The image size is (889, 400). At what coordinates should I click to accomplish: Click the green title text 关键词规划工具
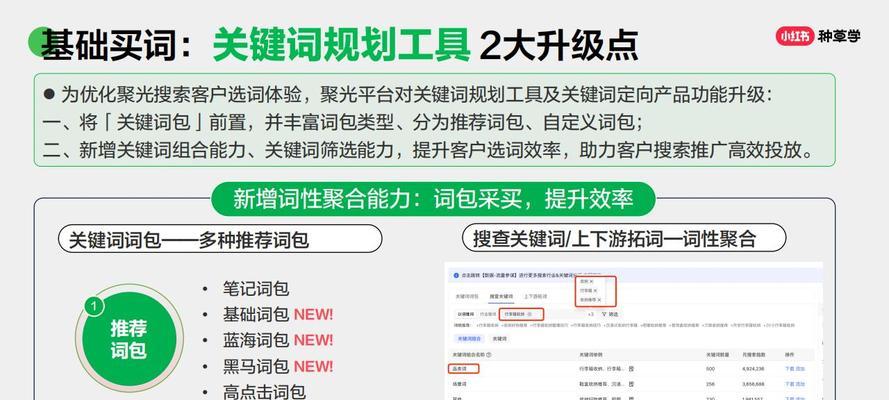pos(341,44)
